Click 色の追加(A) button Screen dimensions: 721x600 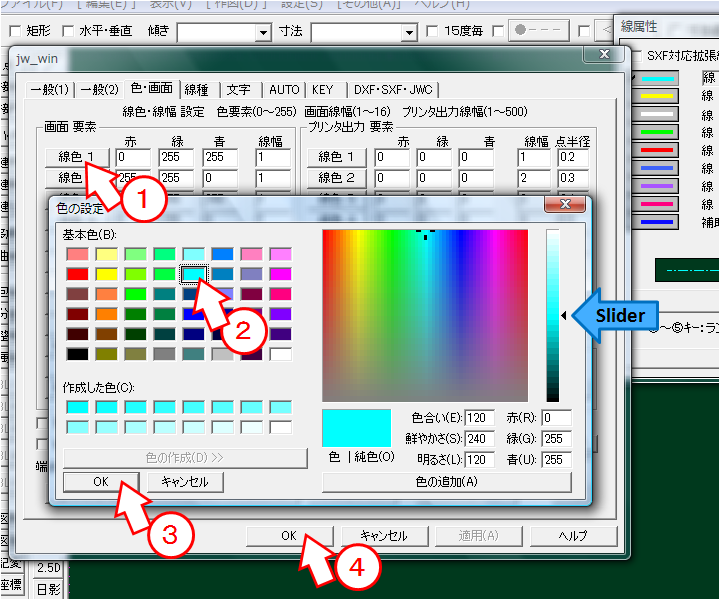pyautogui.click(x=446, y=482)
